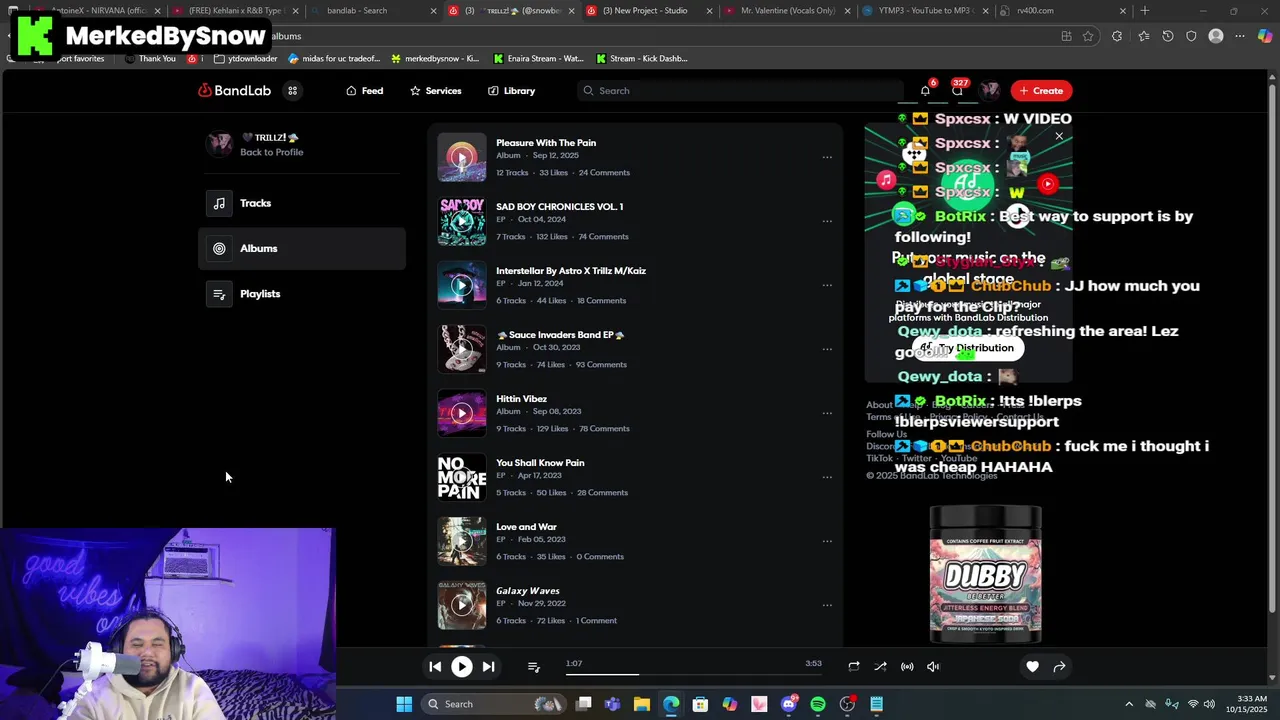Open the Services menu

pos(436,91)
